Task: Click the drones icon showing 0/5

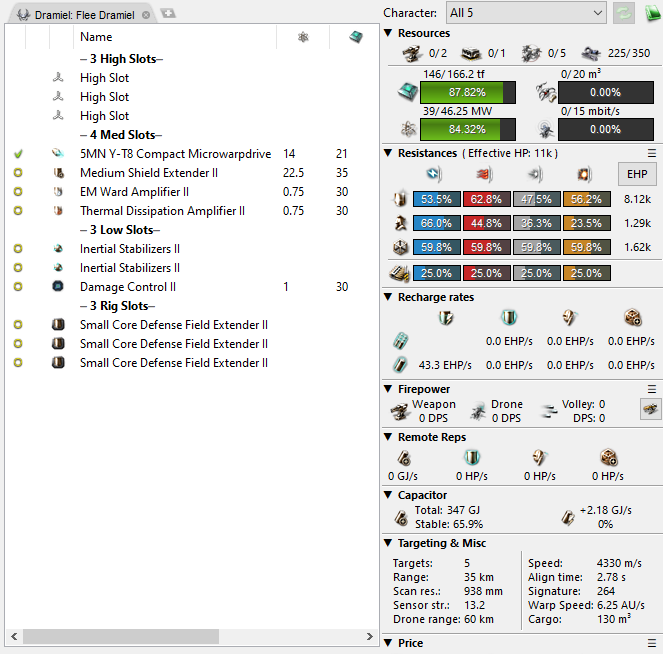Action: [x=531, y=53]
